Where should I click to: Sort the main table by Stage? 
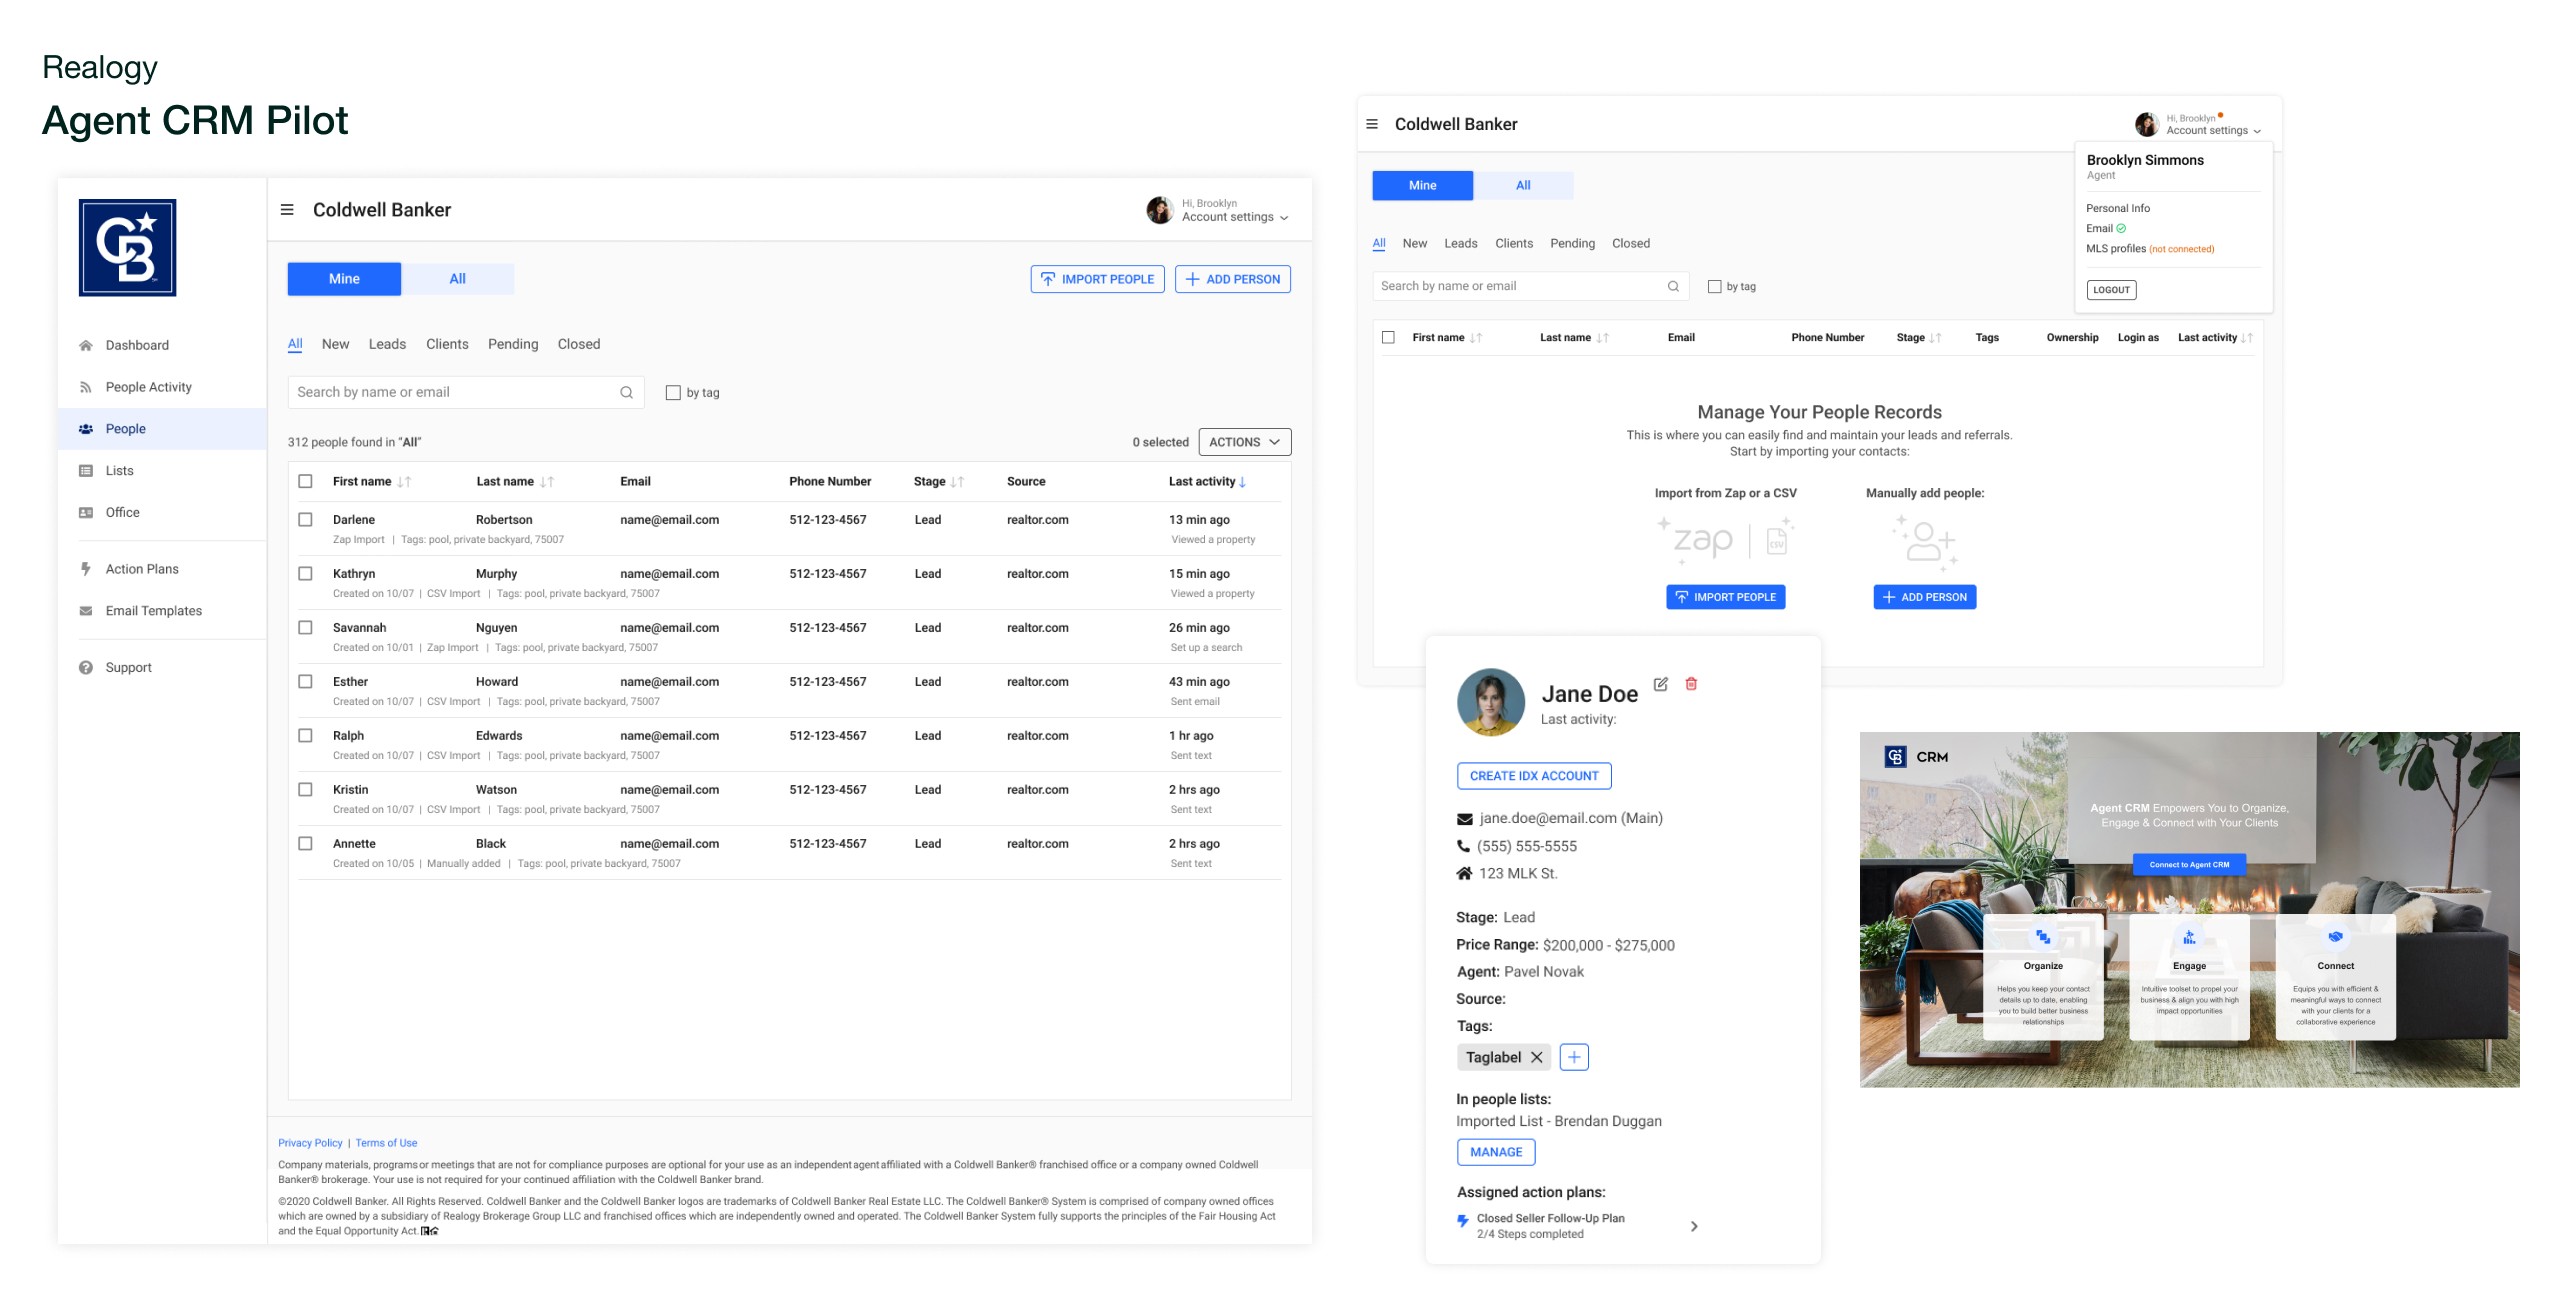(x=957, y=482)
